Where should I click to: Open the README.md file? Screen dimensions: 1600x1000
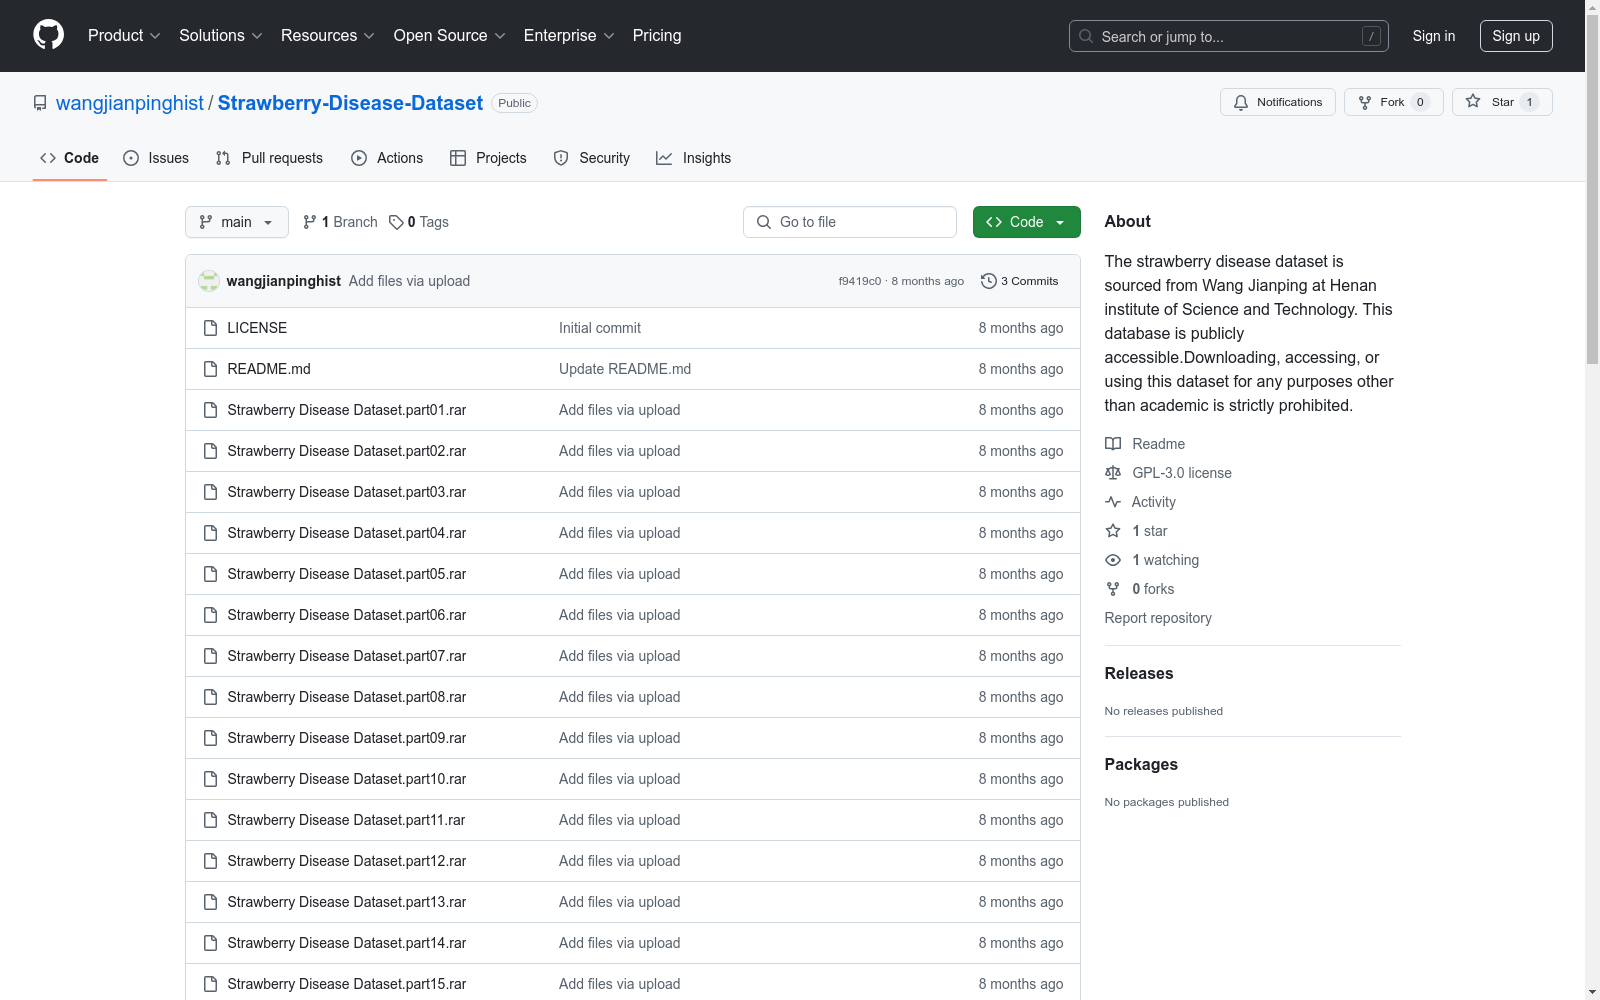click(269, 369)
